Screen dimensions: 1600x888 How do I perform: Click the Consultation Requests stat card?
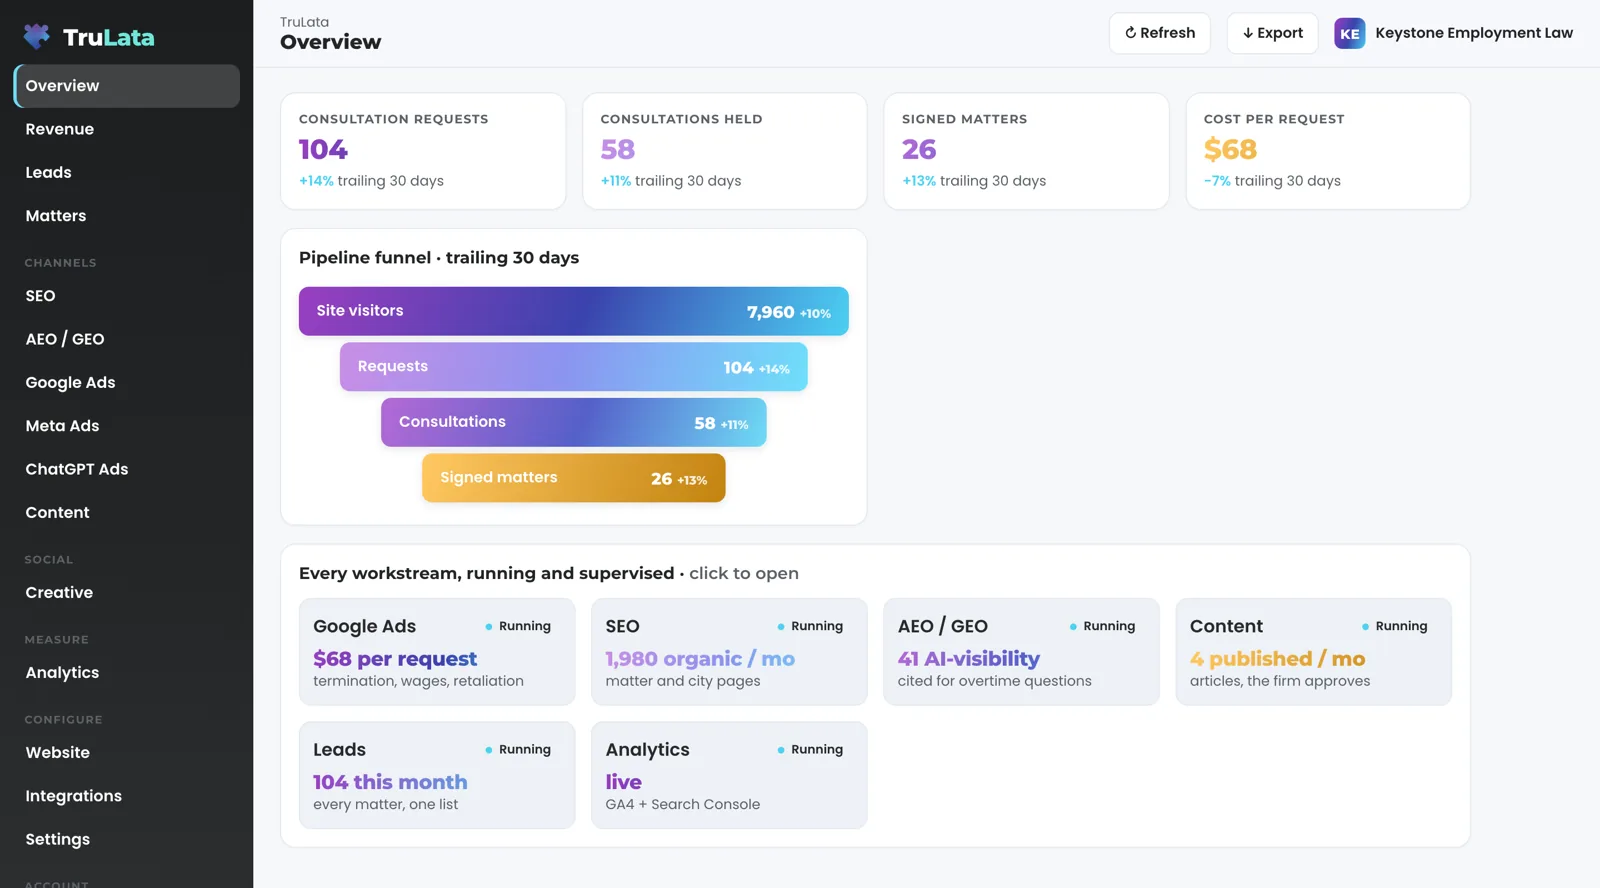pos(423,151)
